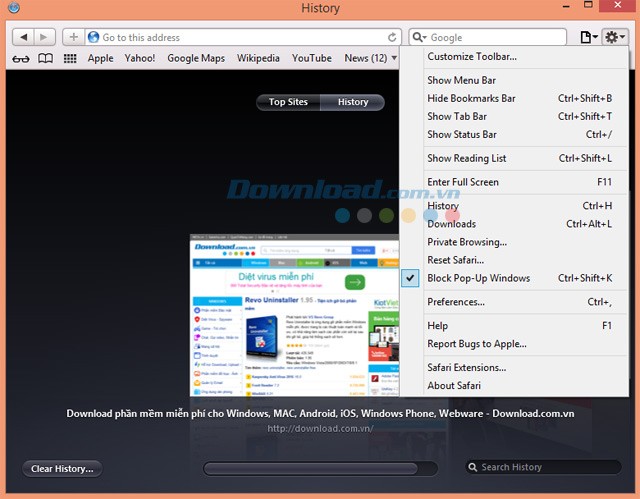
Task: Click the Clear History... button
Action: click(62, 468)
